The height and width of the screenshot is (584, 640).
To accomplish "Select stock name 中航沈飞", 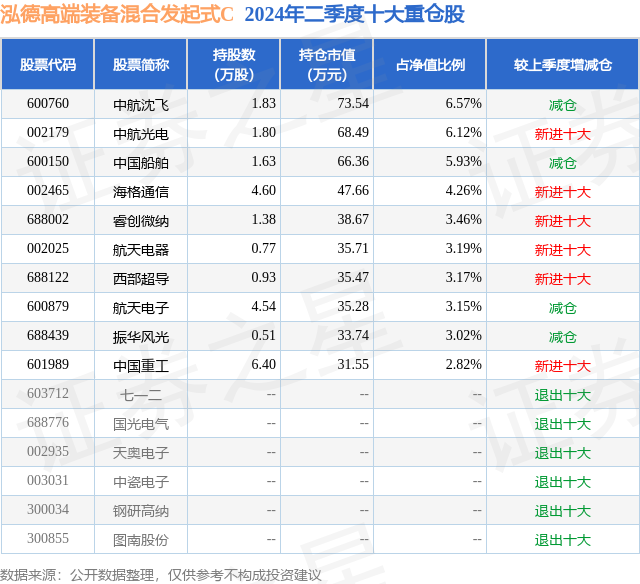I will click(141, 105).
